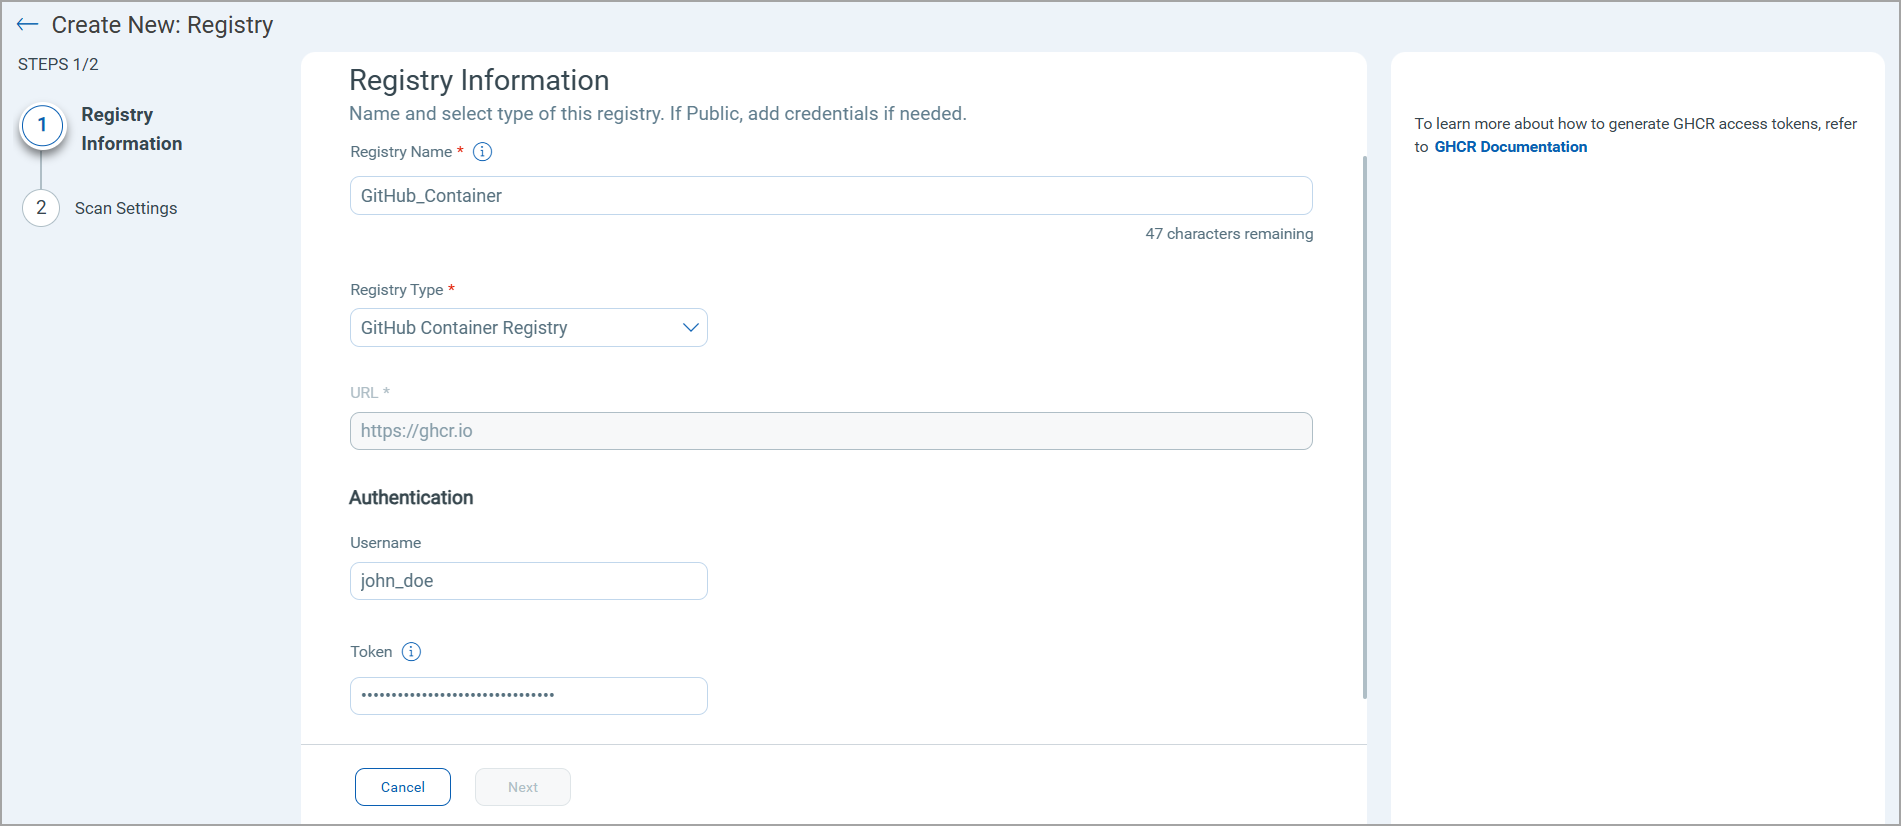Switch to the Scan Settings step
The image size is (1901, 826).
(126, 208)
